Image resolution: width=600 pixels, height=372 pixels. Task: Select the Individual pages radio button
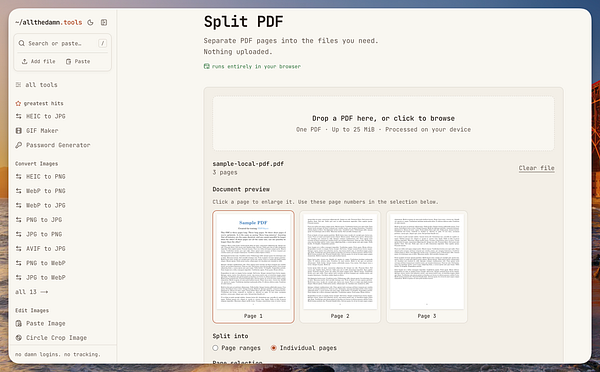274,348
